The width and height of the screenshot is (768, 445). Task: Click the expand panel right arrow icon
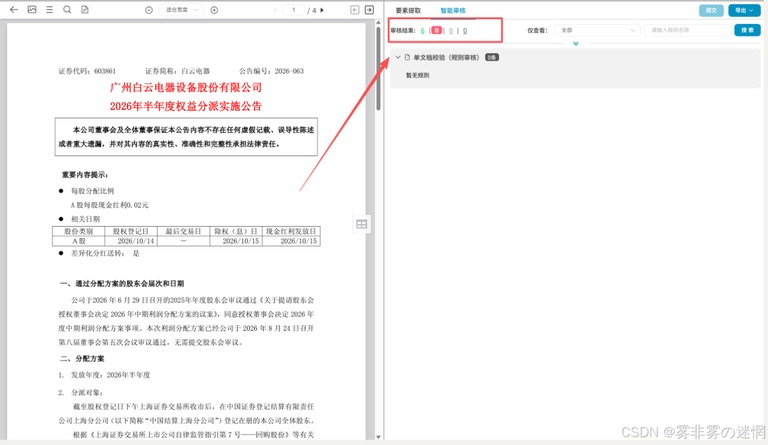click(x=369, y=10)
